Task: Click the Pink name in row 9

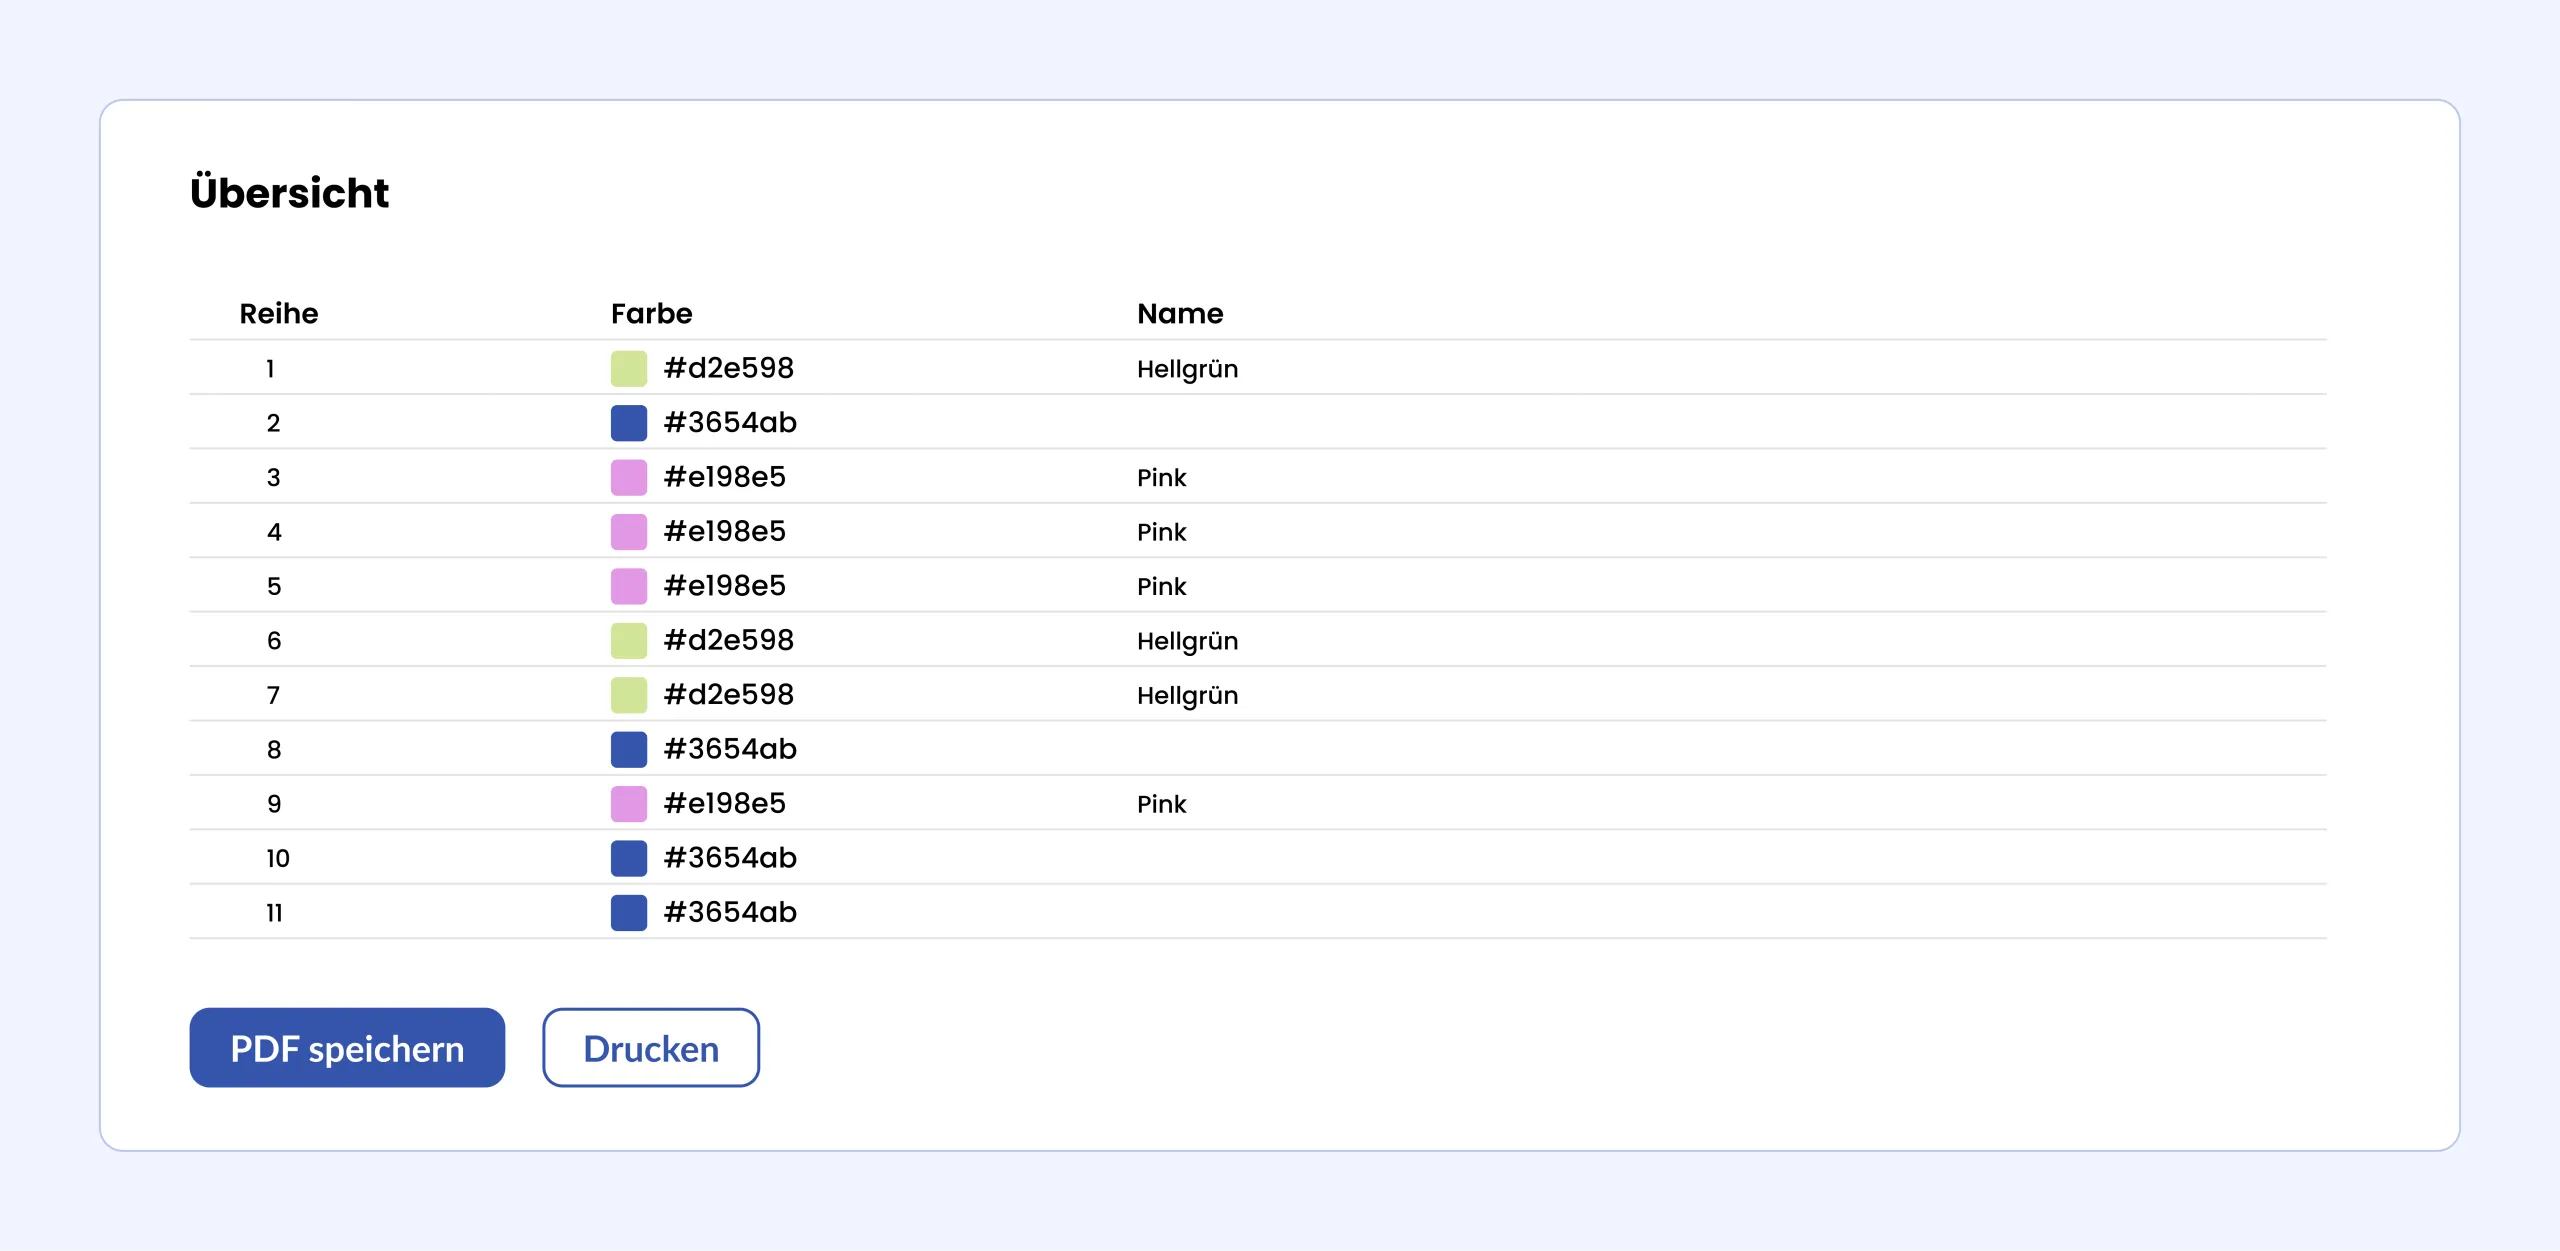Action: pos(1162,805)
